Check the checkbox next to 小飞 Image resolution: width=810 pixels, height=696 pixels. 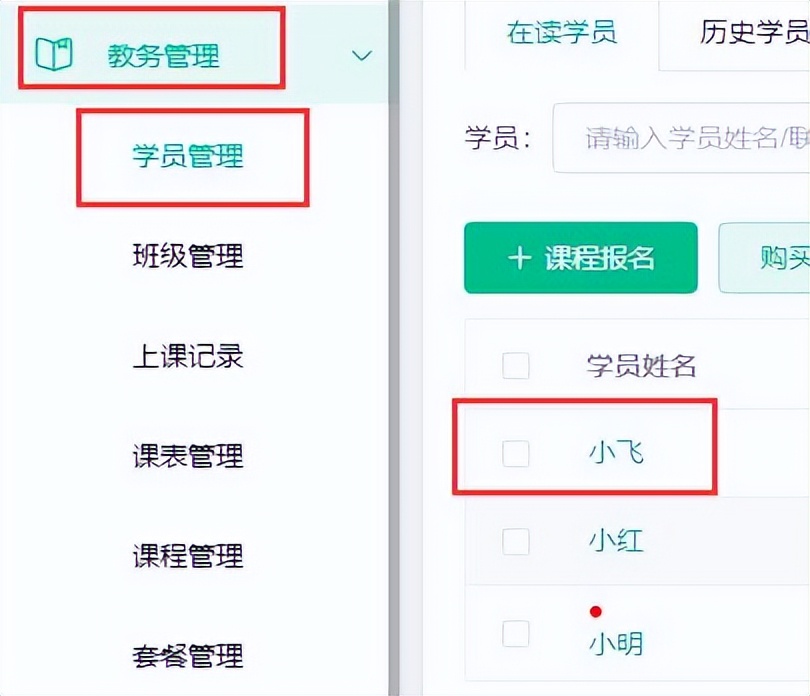coord(515,453)
